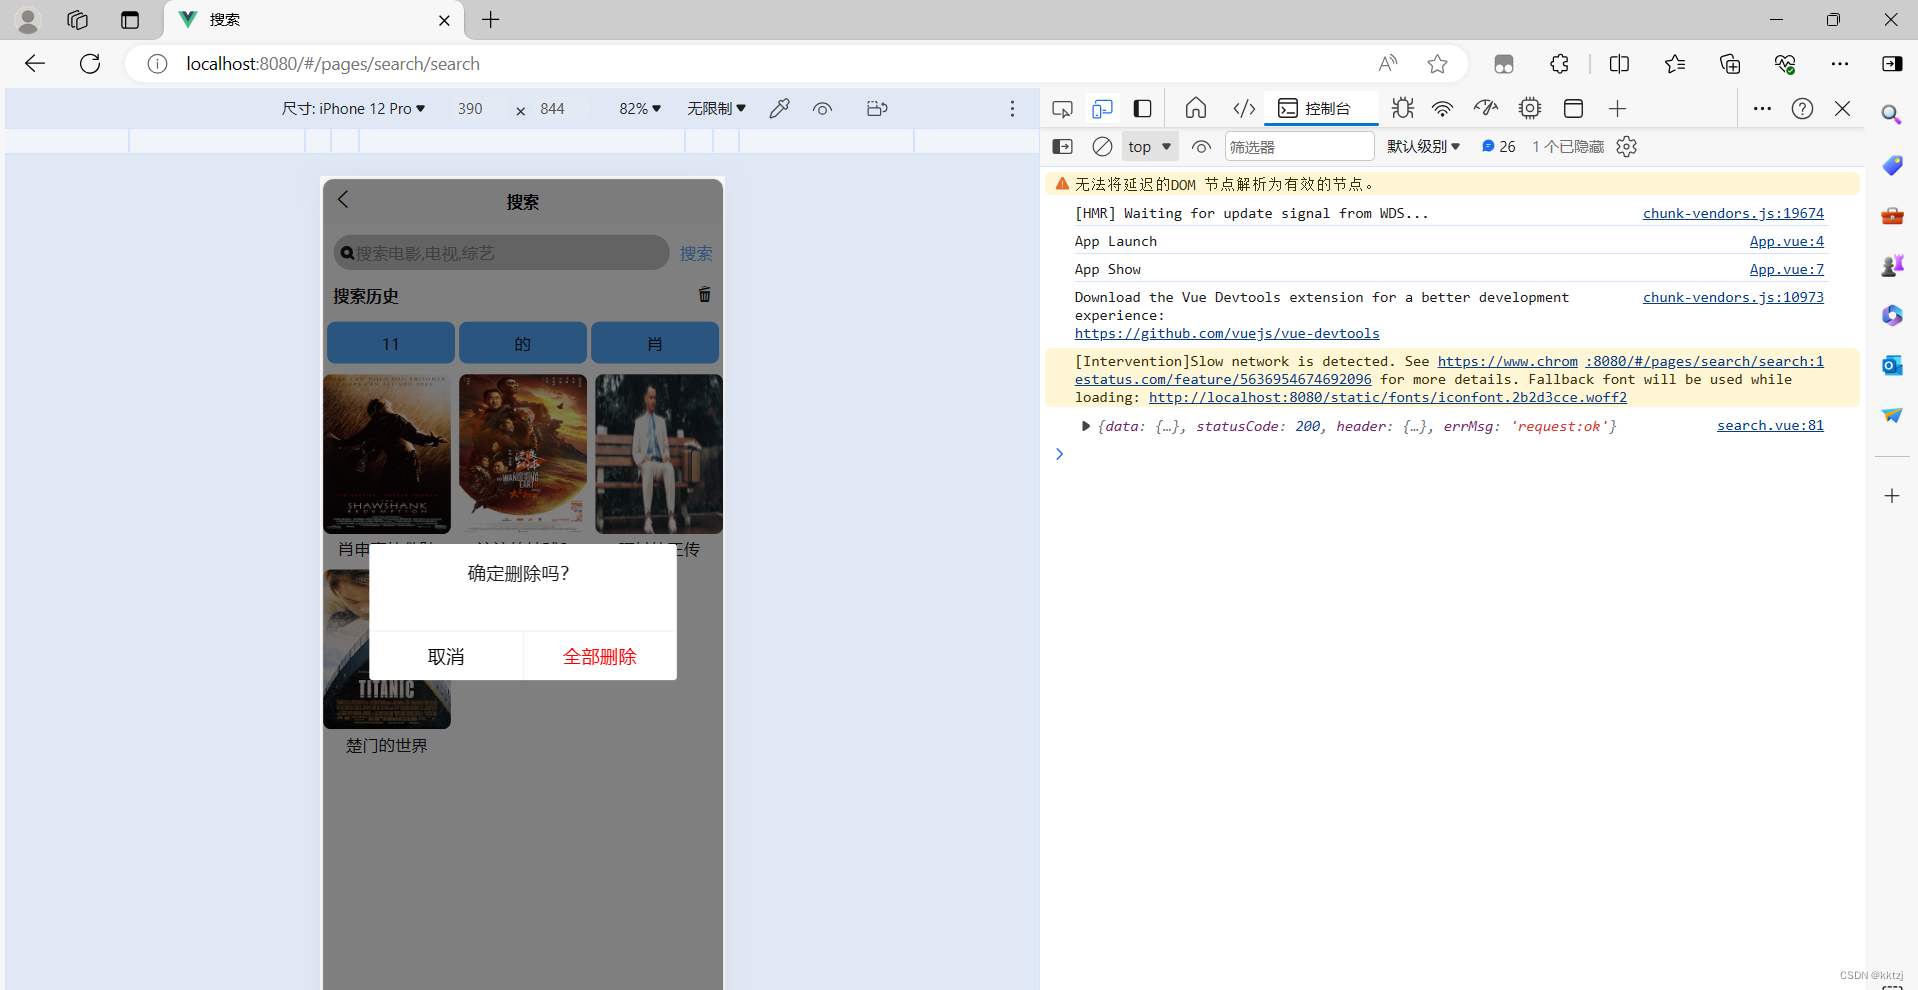Screen dimensions: 1918x990
Task: Open console settings gear
Action: tap(1626, 147)
